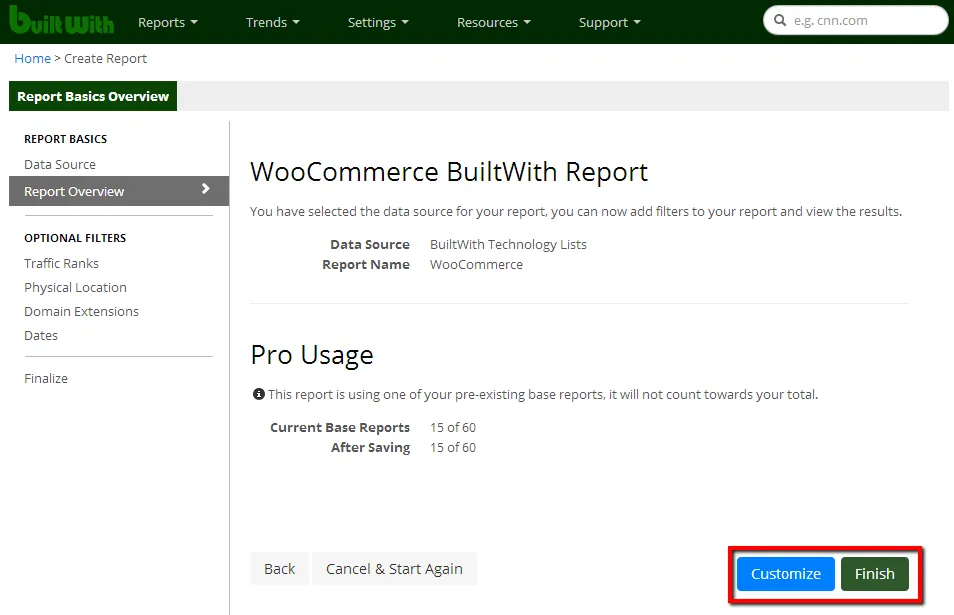Go to Data Source in sidebar

60,165
